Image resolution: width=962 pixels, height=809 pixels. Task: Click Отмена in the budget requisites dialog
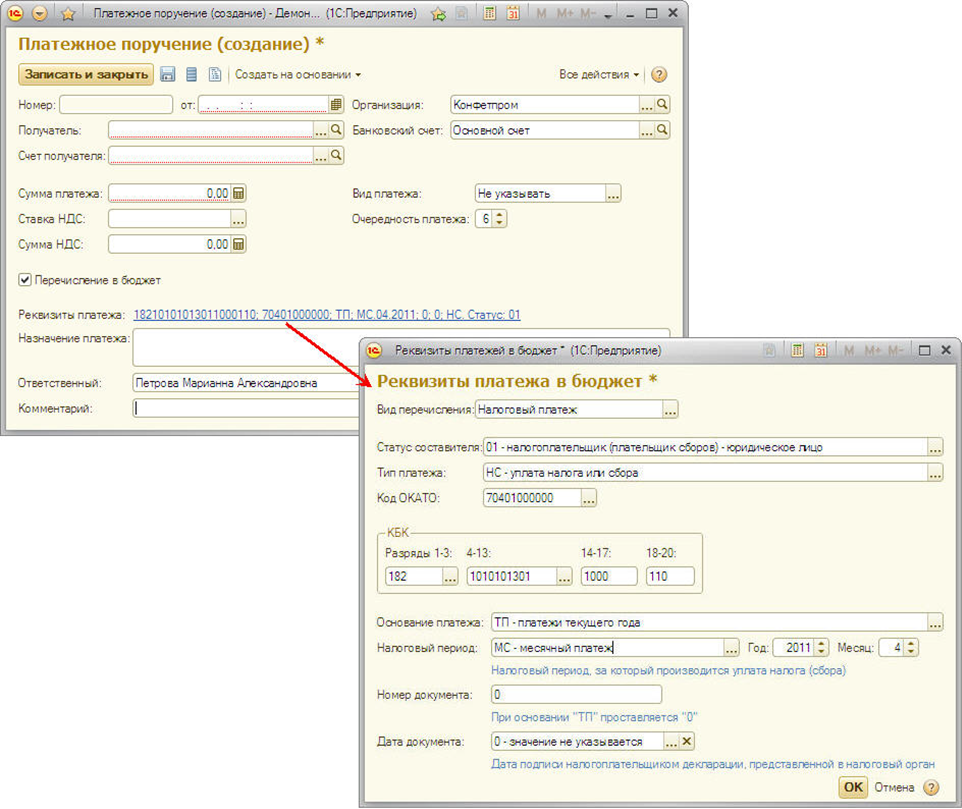point(894,787)
